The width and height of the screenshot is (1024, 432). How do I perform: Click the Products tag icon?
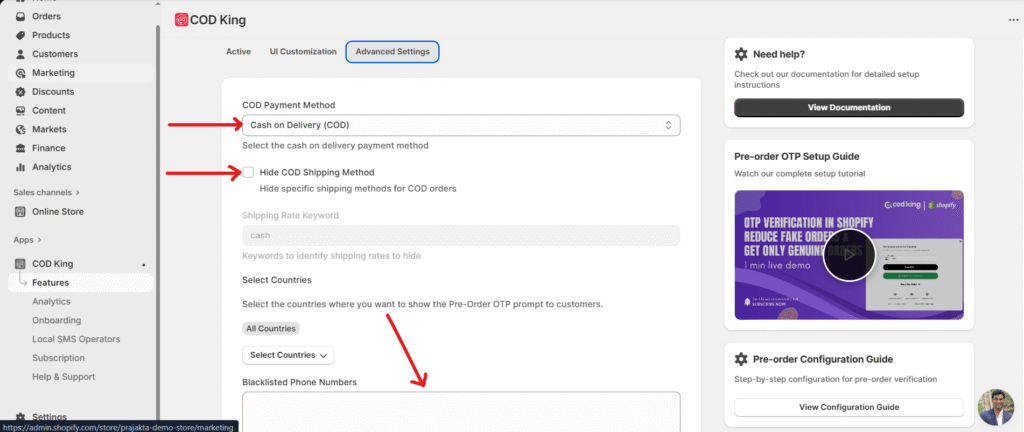(x=22, y=35)
